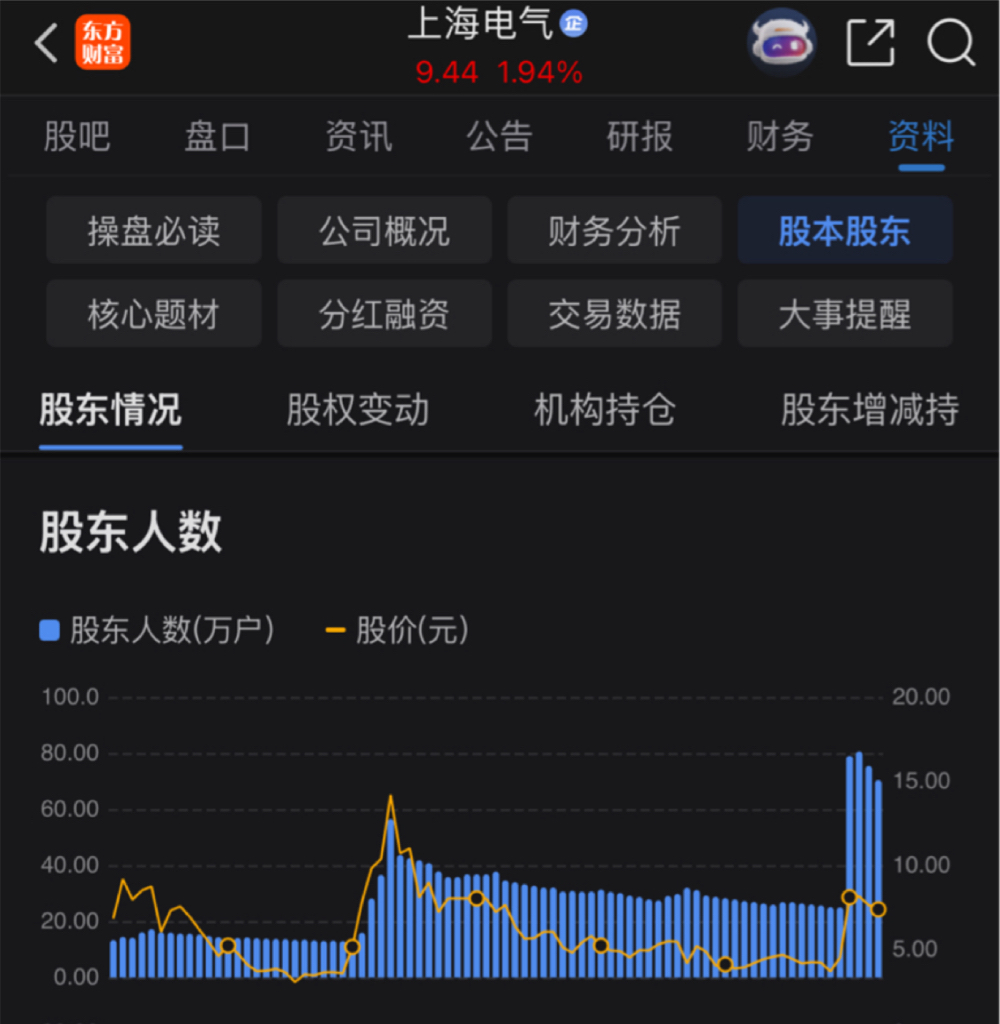Image resolution: width=1000 pixels, height=1024 pixels.
Task: Toggle the 股东人数(万户) legend blue swatch
Action: (50, 631)
